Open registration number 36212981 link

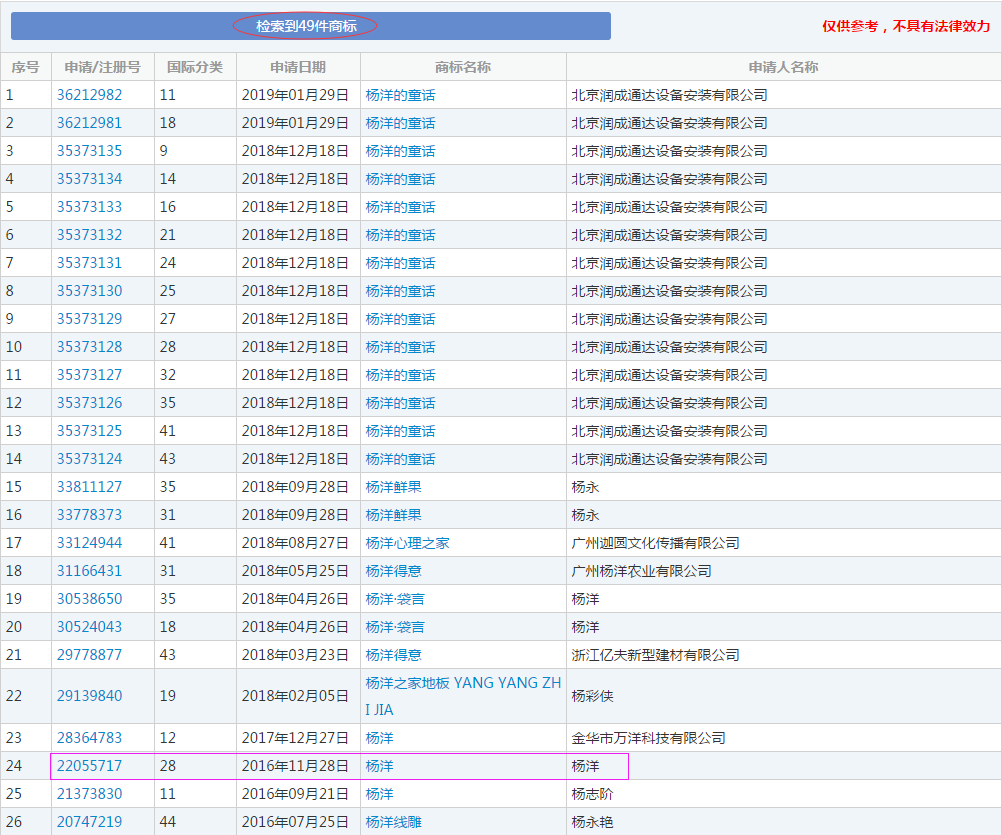tap(89, 123)
